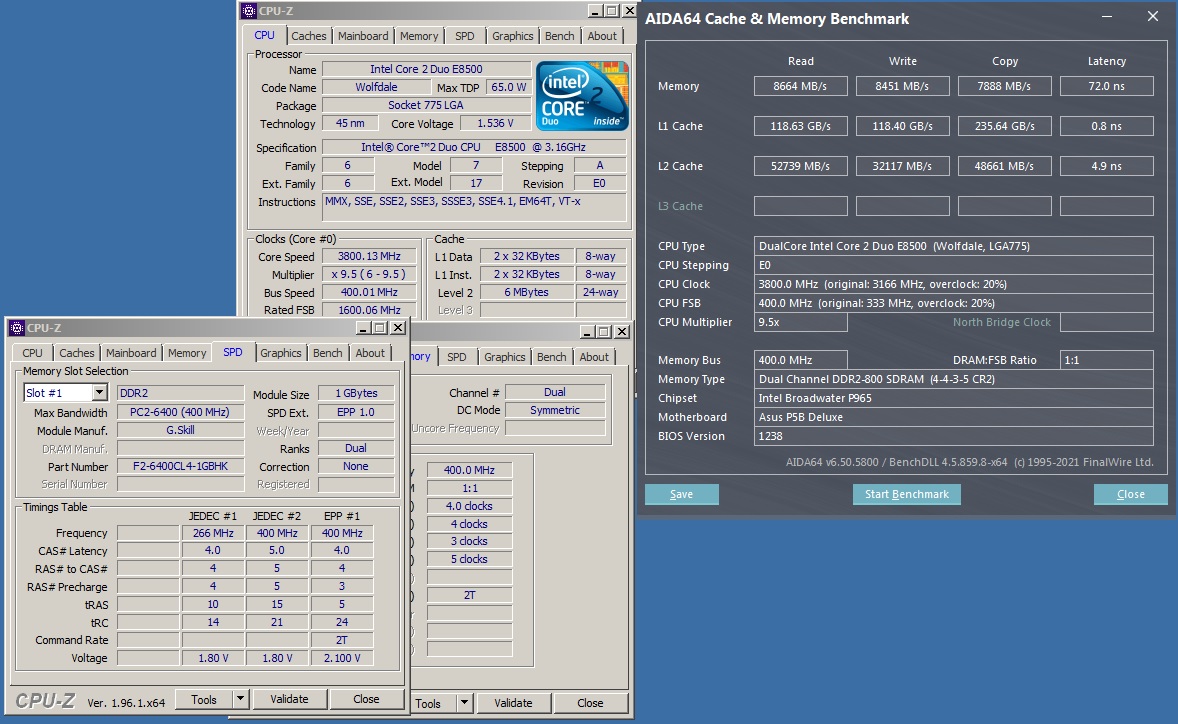Click the Module Manuf. field G.Skill
Screen dimensions: 1178x724
tap(180, 430)
